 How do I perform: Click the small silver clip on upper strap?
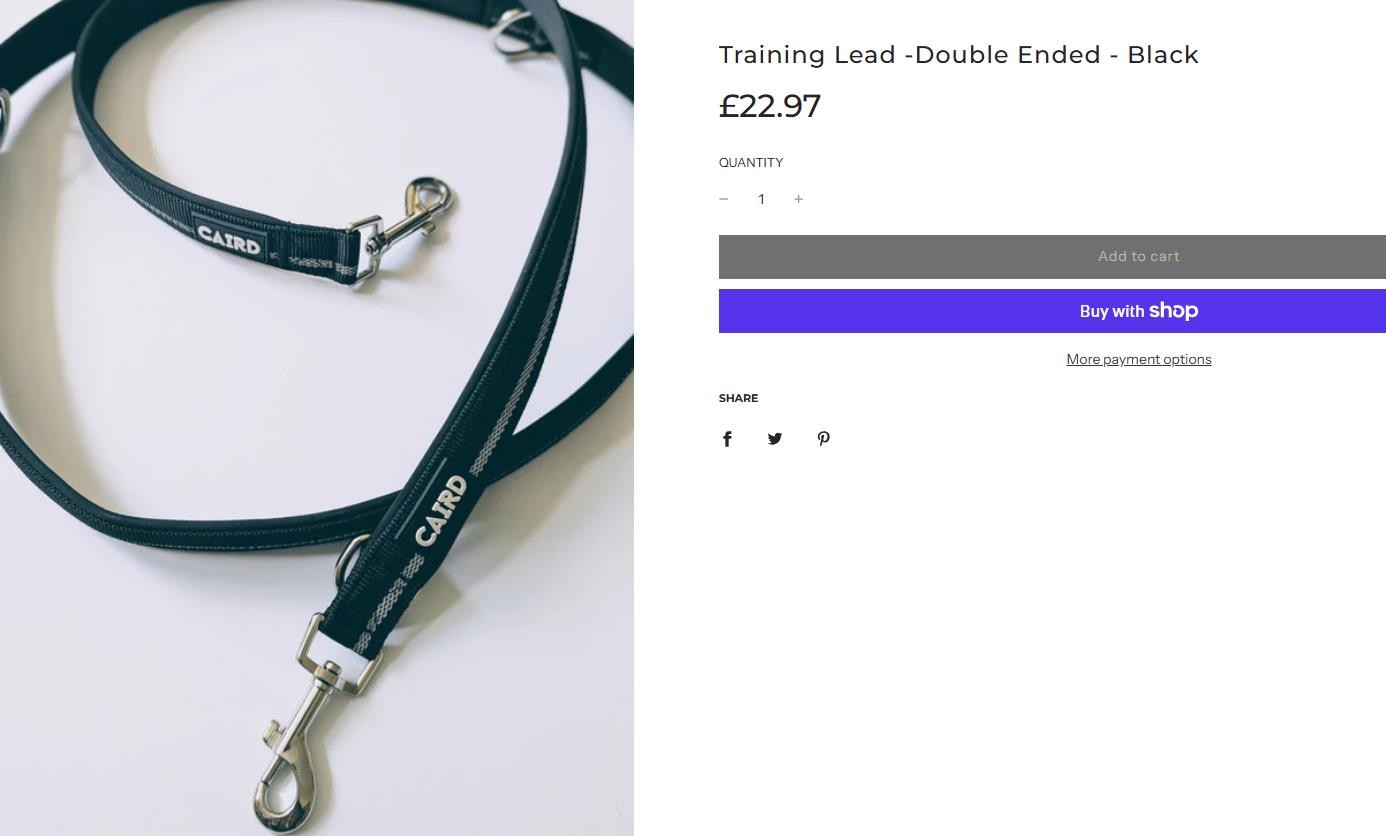[x=400, y=228]
